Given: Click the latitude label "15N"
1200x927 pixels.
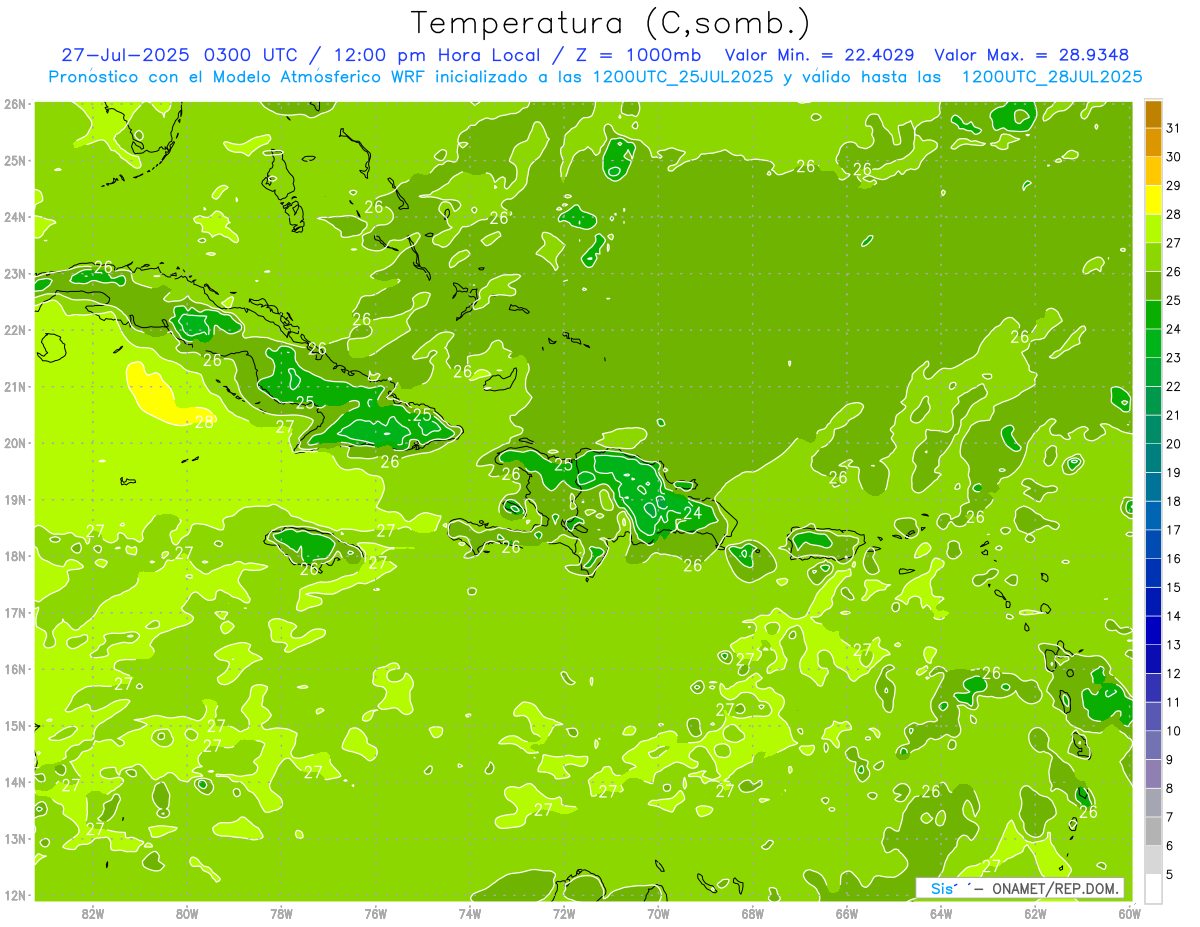Looking at the screenshot, I should [x=15, y=725].
